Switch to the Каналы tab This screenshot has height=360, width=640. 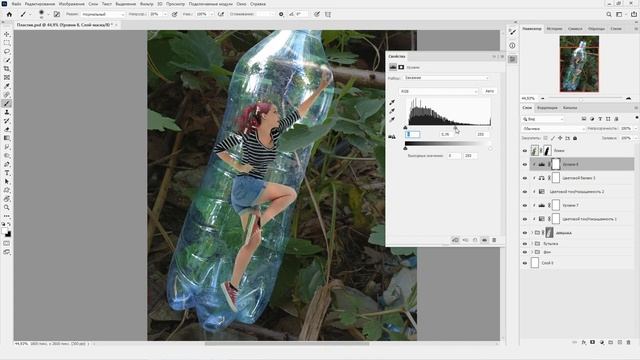coord(570,108)
